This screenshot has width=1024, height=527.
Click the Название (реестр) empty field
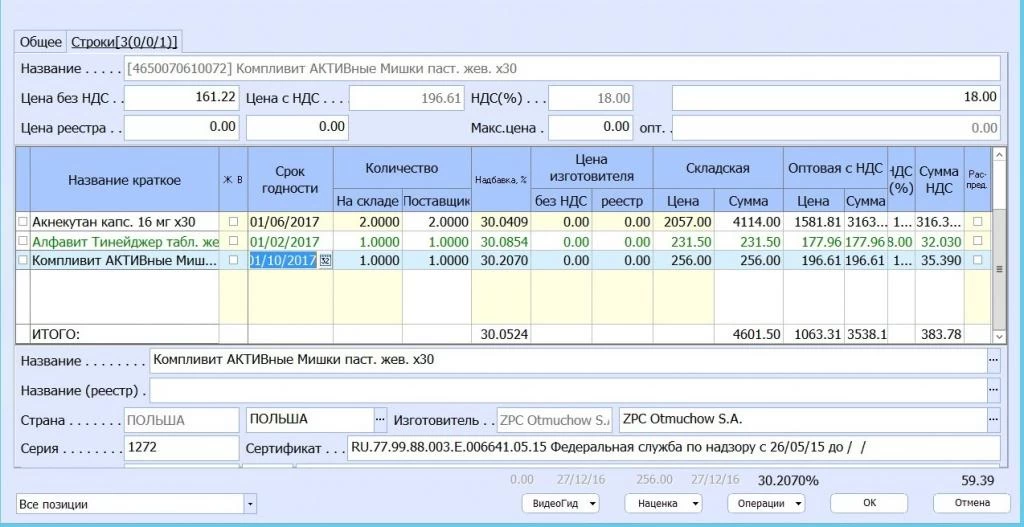coord(568,391)
